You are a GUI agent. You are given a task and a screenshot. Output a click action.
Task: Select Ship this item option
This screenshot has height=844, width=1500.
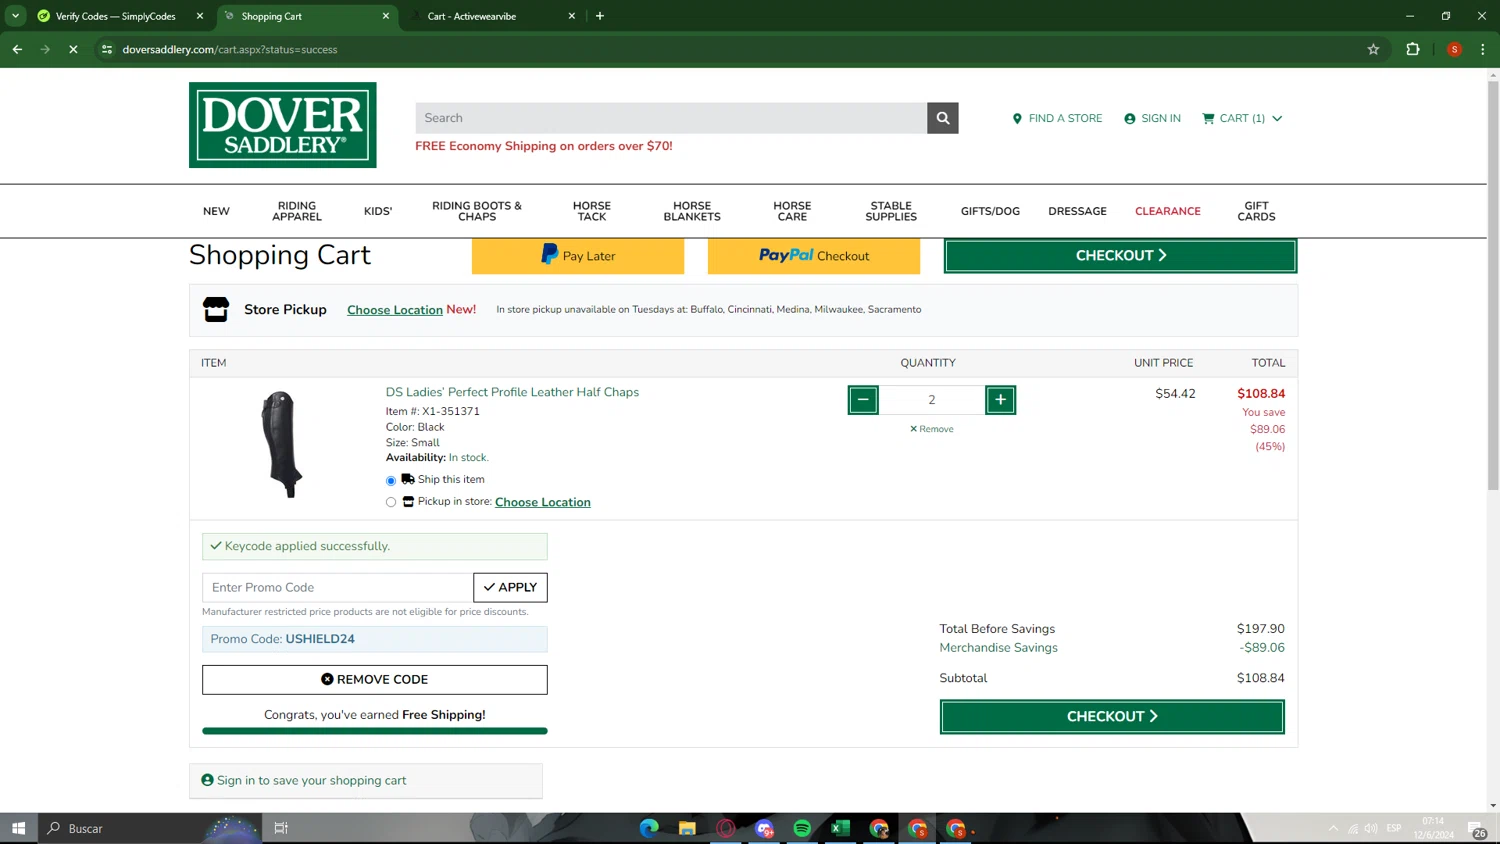(391, 480)
